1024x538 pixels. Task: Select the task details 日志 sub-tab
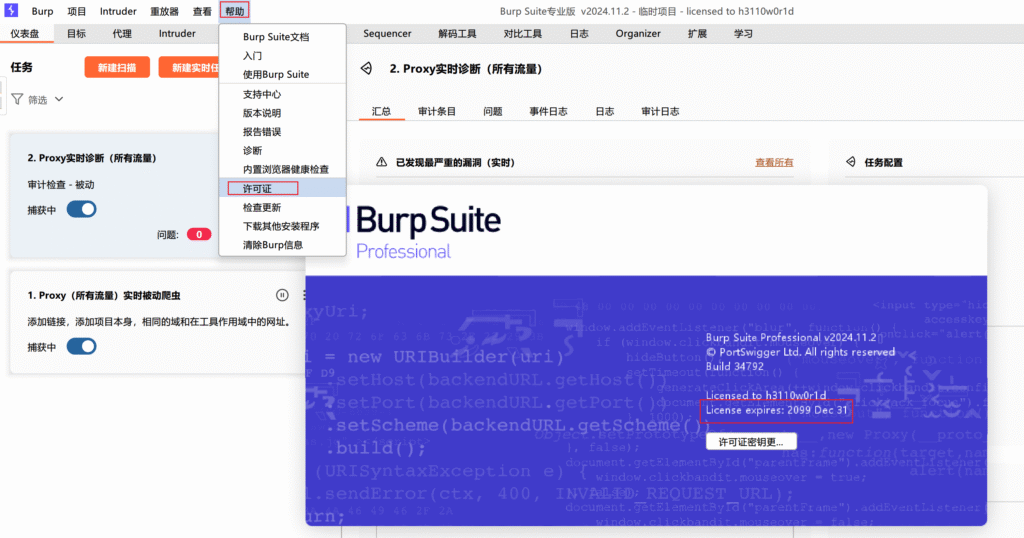pos(605,111)
